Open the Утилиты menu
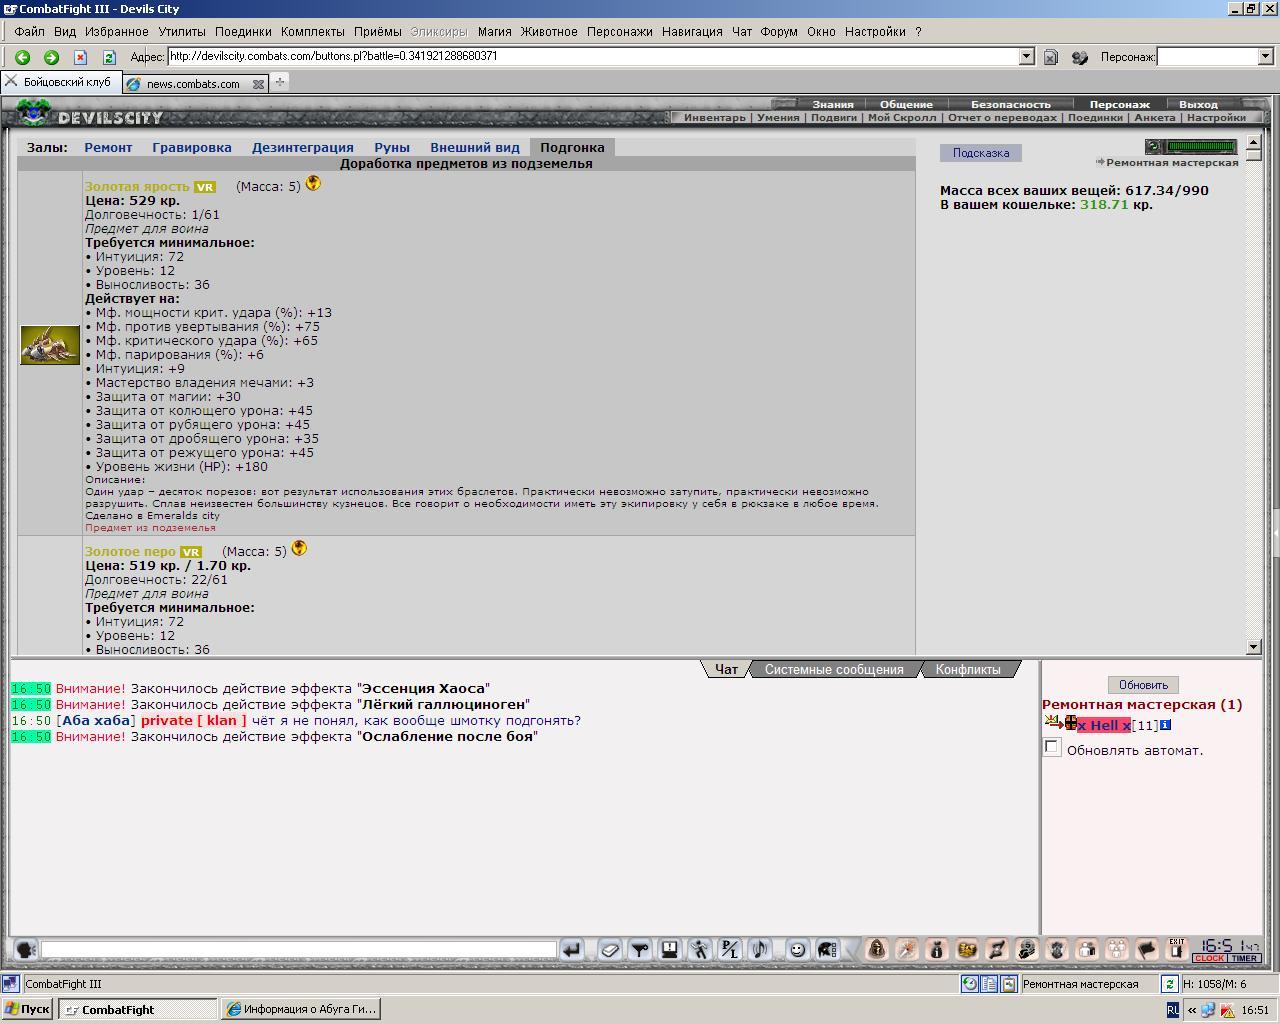 [181, 31]
